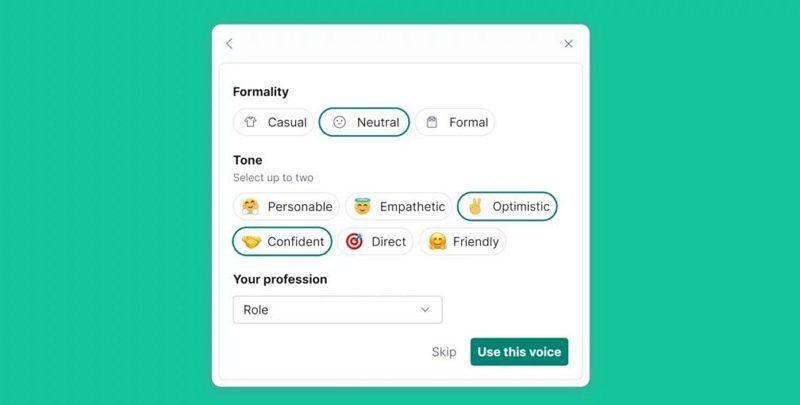Toggle the Friendly tone chip
This screenshot has height=405, width=800.
coord(463,242)
